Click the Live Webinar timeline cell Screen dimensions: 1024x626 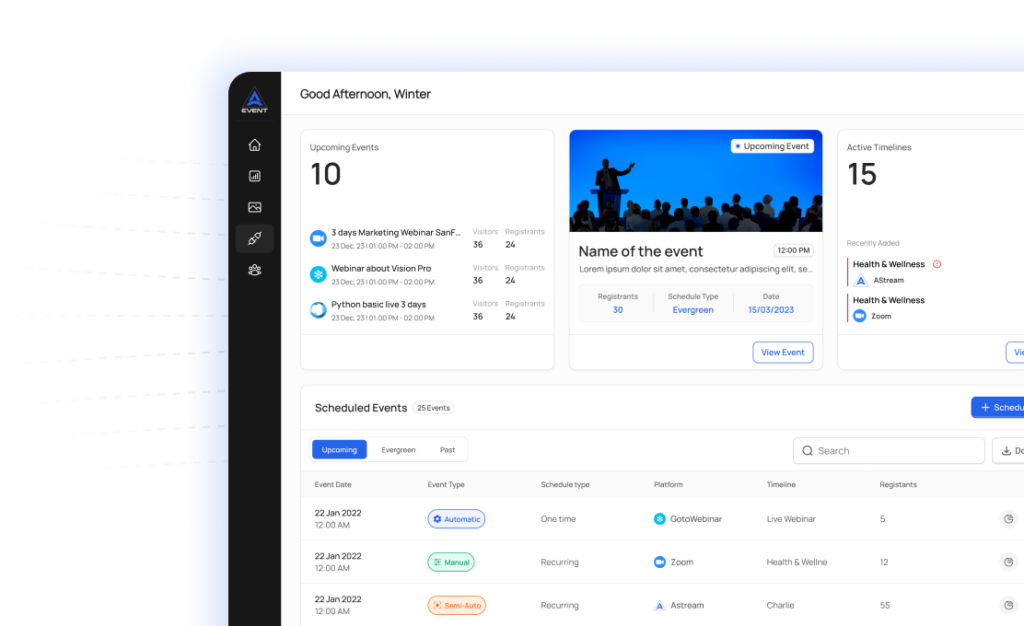pos(791,519)
